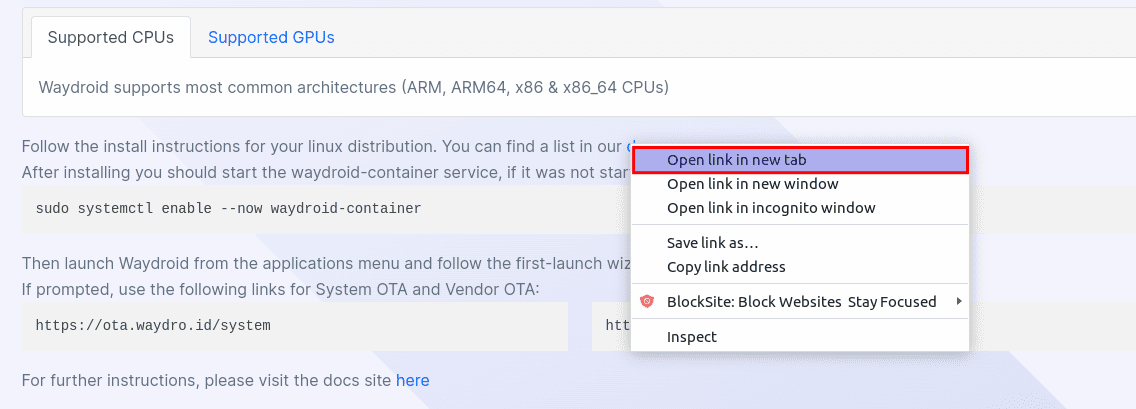Viewport: 1136px width, 409px height.
Task: Select the Supported CPUs tab
Action: coord(111,38)
